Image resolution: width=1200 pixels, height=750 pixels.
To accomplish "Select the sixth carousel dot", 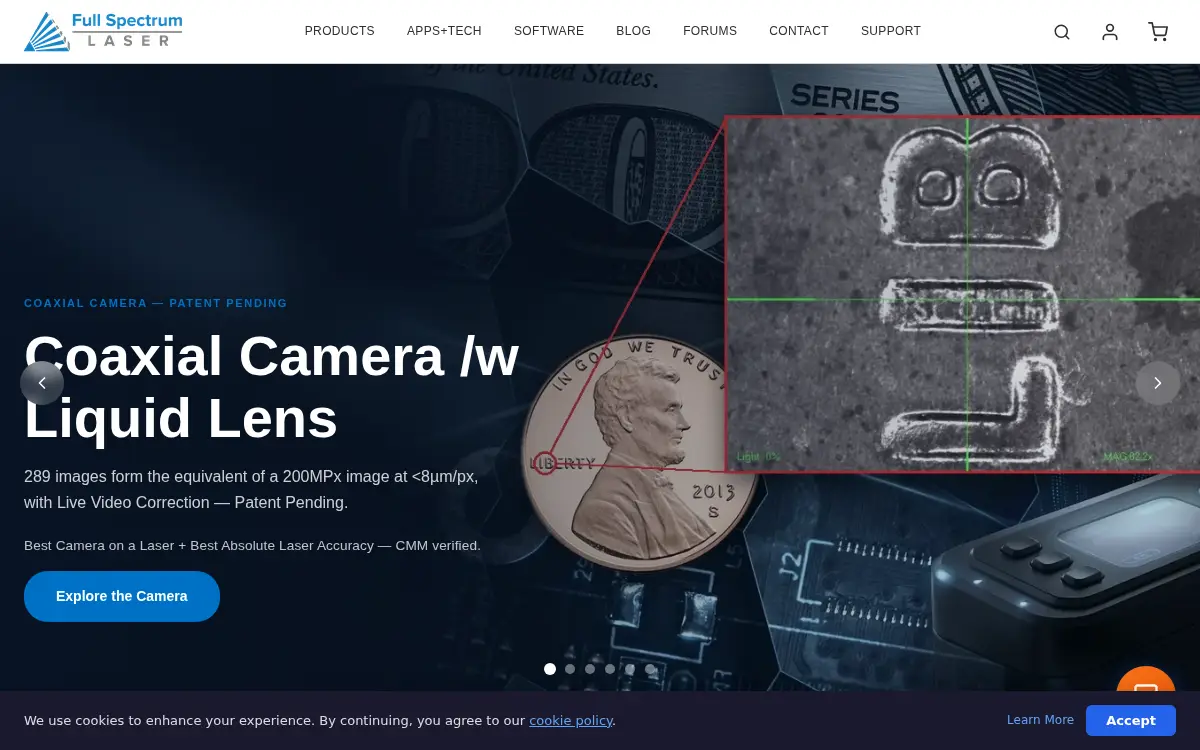I will coord(650,669).
